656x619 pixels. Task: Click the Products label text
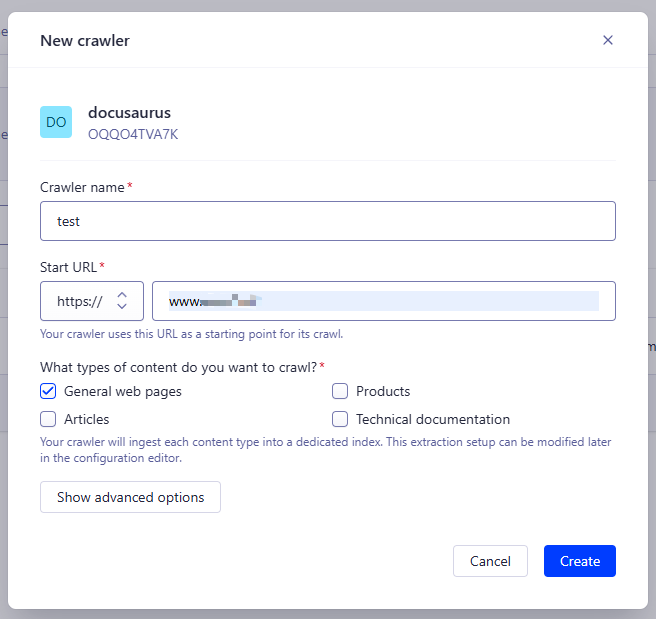[x=383, y=391]
